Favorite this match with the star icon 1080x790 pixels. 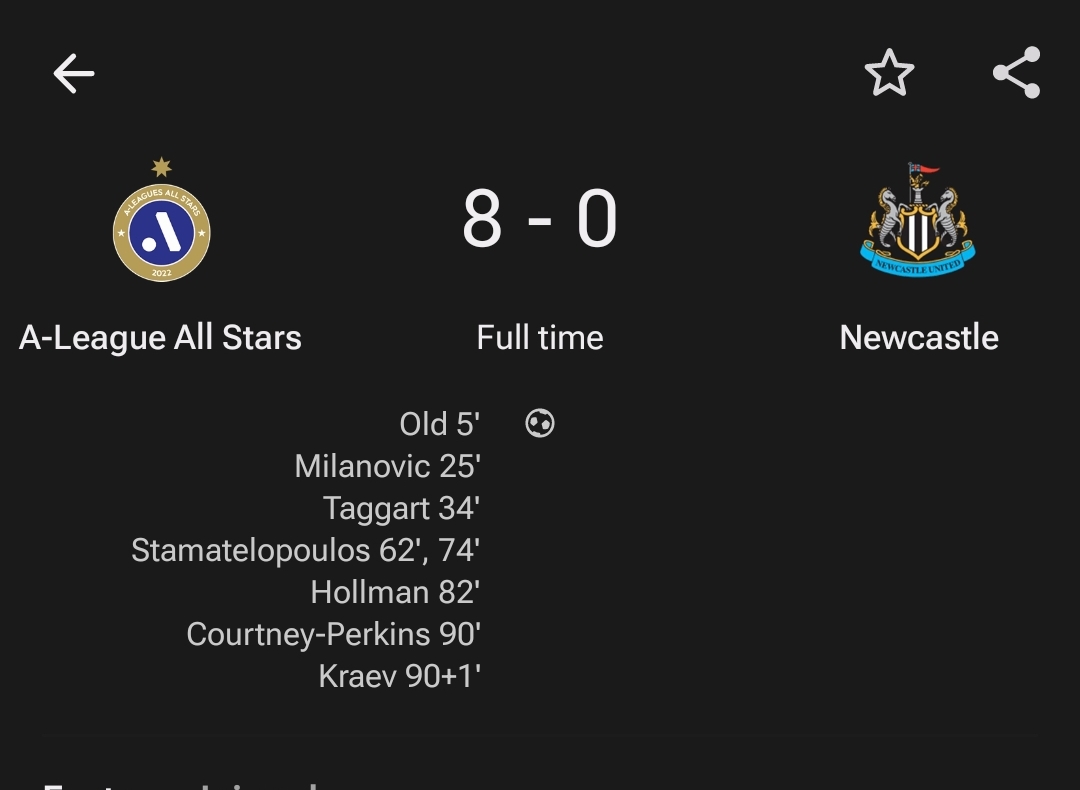pos(889,72)
